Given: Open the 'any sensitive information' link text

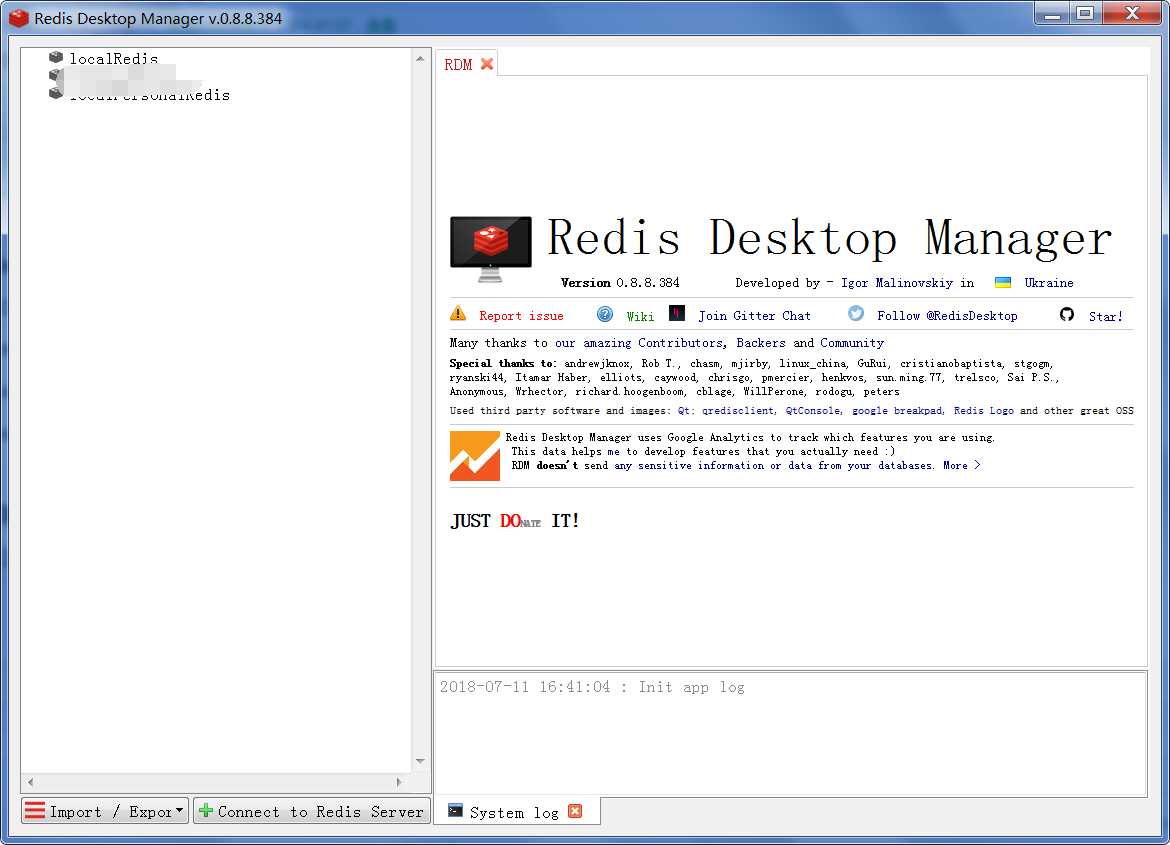Looking at the screenshot, I should coord(689,465).
